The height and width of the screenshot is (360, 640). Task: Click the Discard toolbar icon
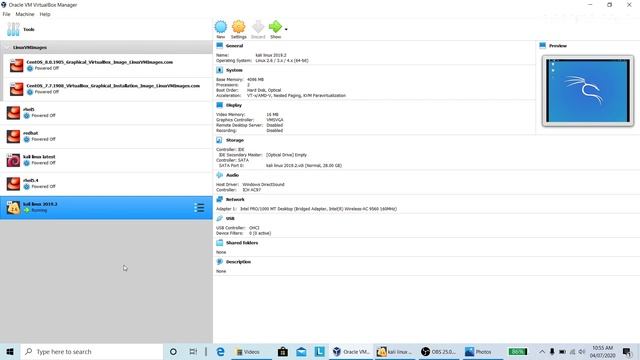(258, 27)
